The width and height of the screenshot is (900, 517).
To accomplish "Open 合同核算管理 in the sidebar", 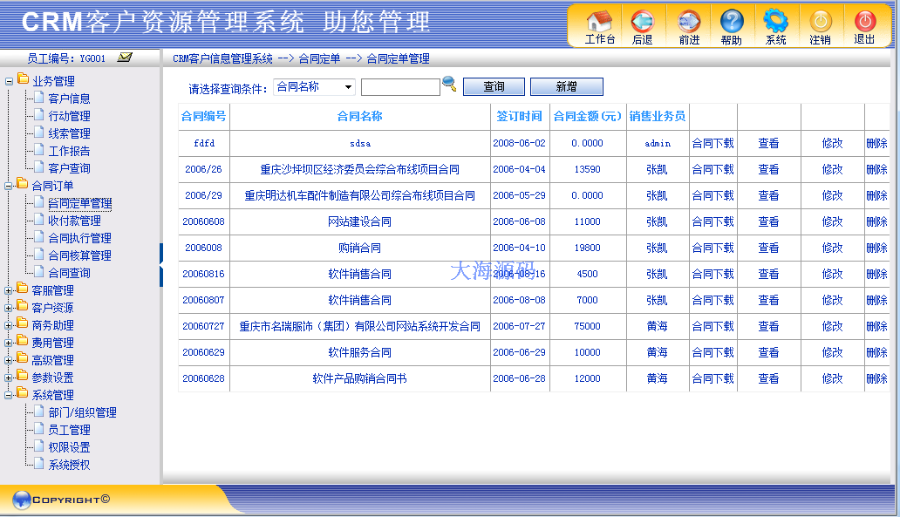I will (80, 256).
